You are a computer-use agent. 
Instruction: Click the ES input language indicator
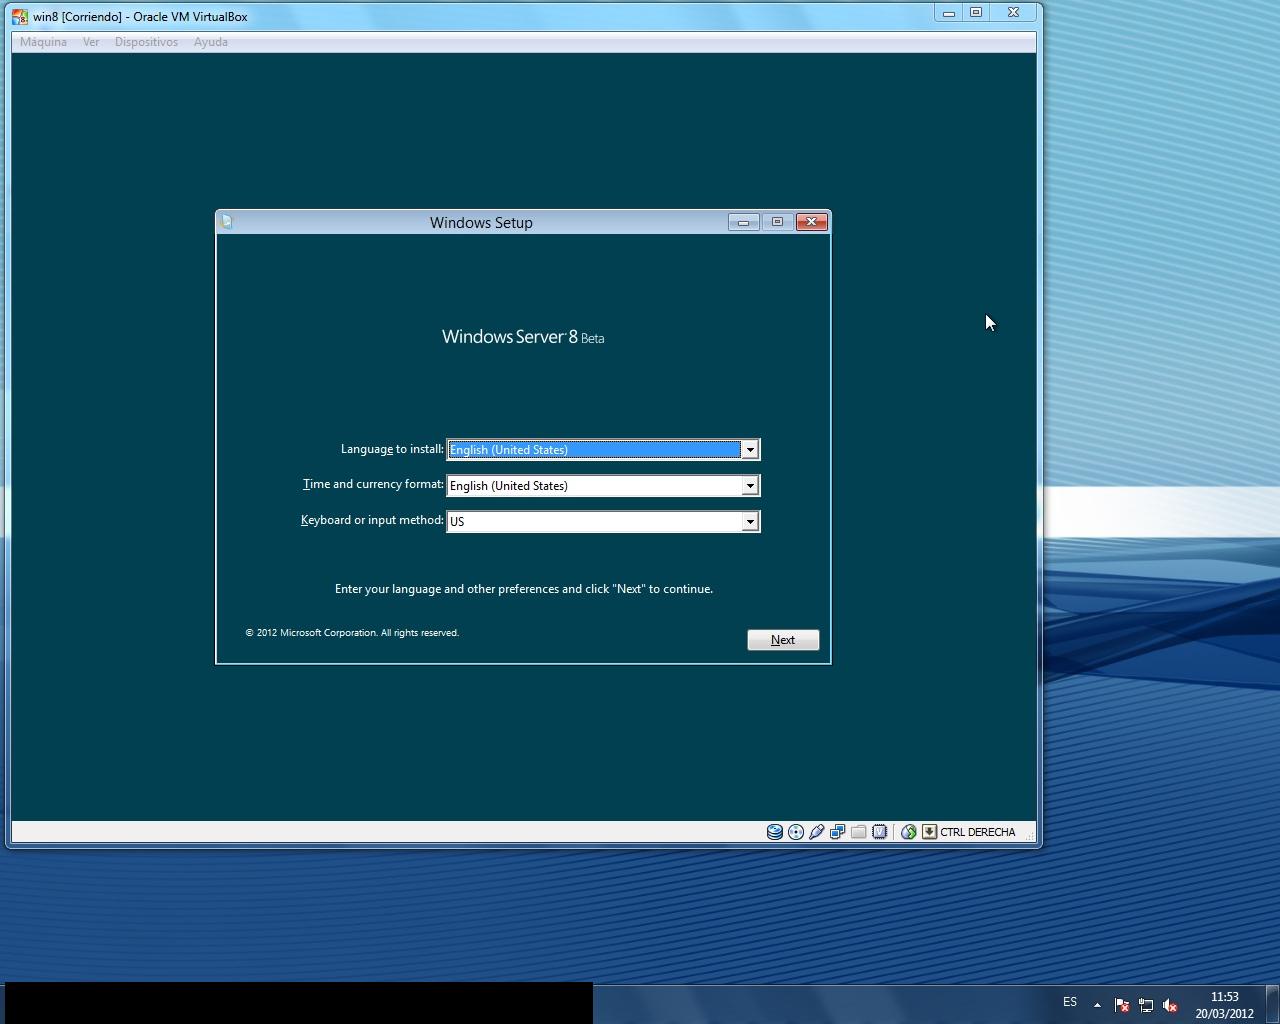coord(1070,1002)
